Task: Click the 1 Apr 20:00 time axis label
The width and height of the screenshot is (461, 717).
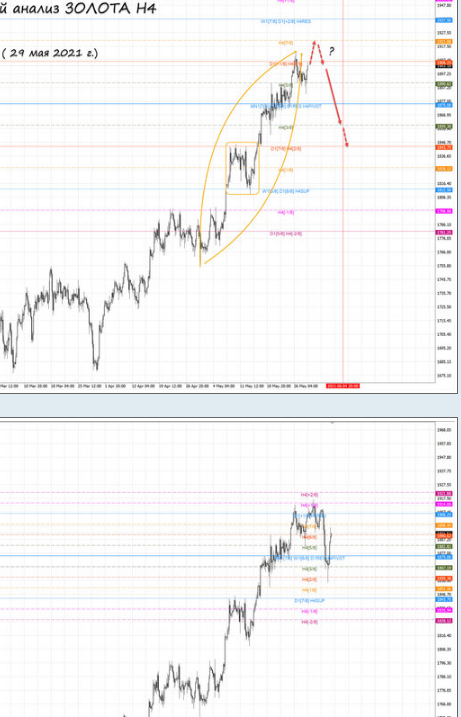Action: (115, 386)
